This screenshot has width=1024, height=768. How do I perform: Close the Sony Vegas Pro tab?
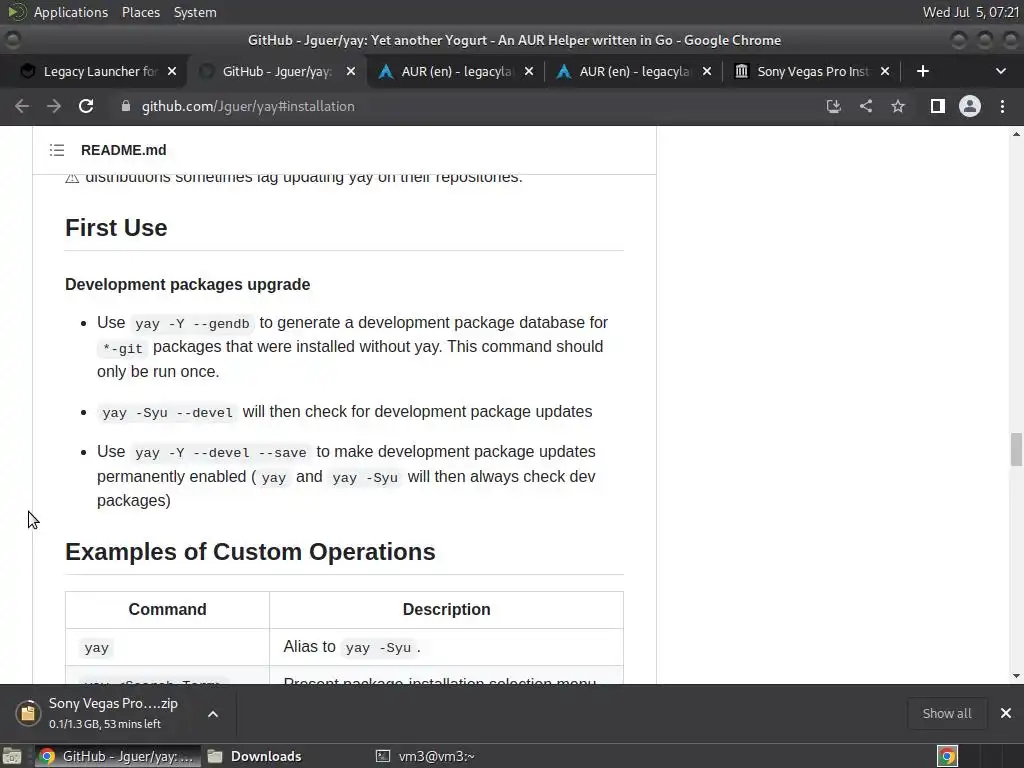tap(885, 71)
